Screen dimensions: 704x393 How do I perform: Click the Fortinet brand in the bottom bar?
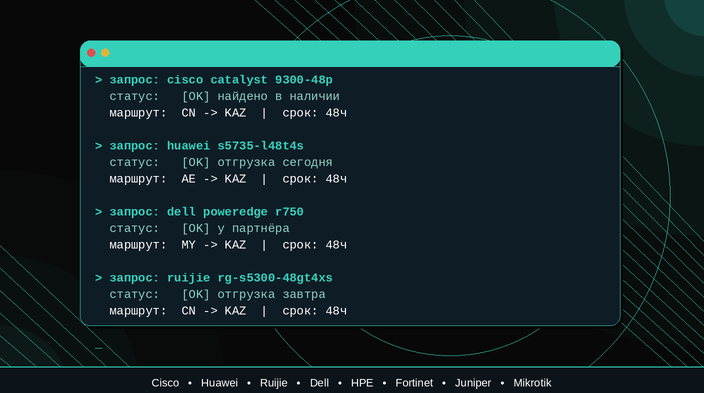414,383
